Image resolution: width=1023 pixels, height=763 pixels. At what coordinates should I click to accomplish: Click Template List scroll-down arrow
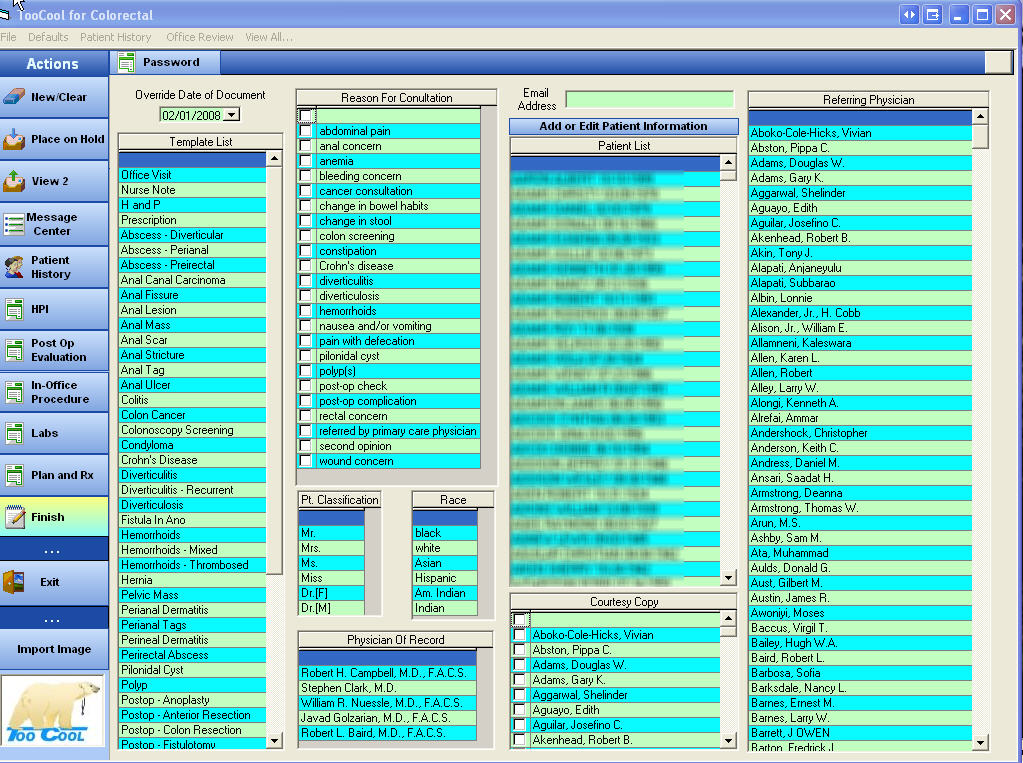click(x=275, y=741)
